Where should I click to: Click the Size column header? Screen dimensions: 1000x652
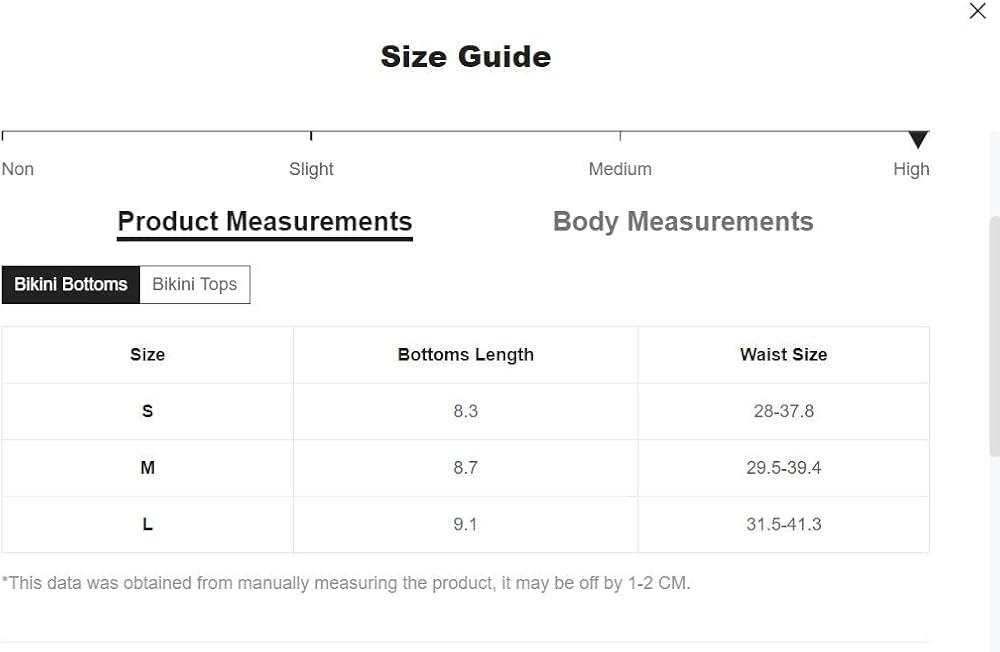click(147, 355)
